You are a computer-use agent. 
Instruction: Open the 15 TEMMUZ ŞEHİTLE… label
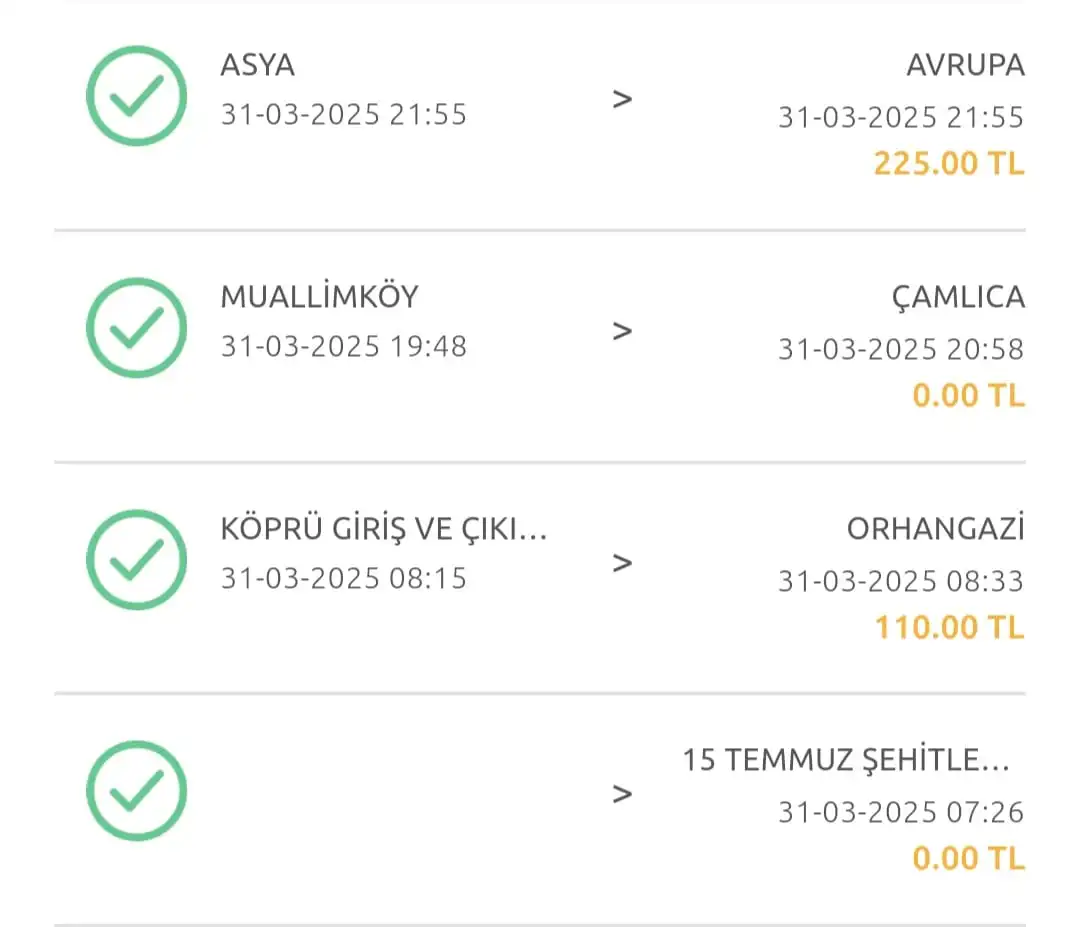(846, 760)
